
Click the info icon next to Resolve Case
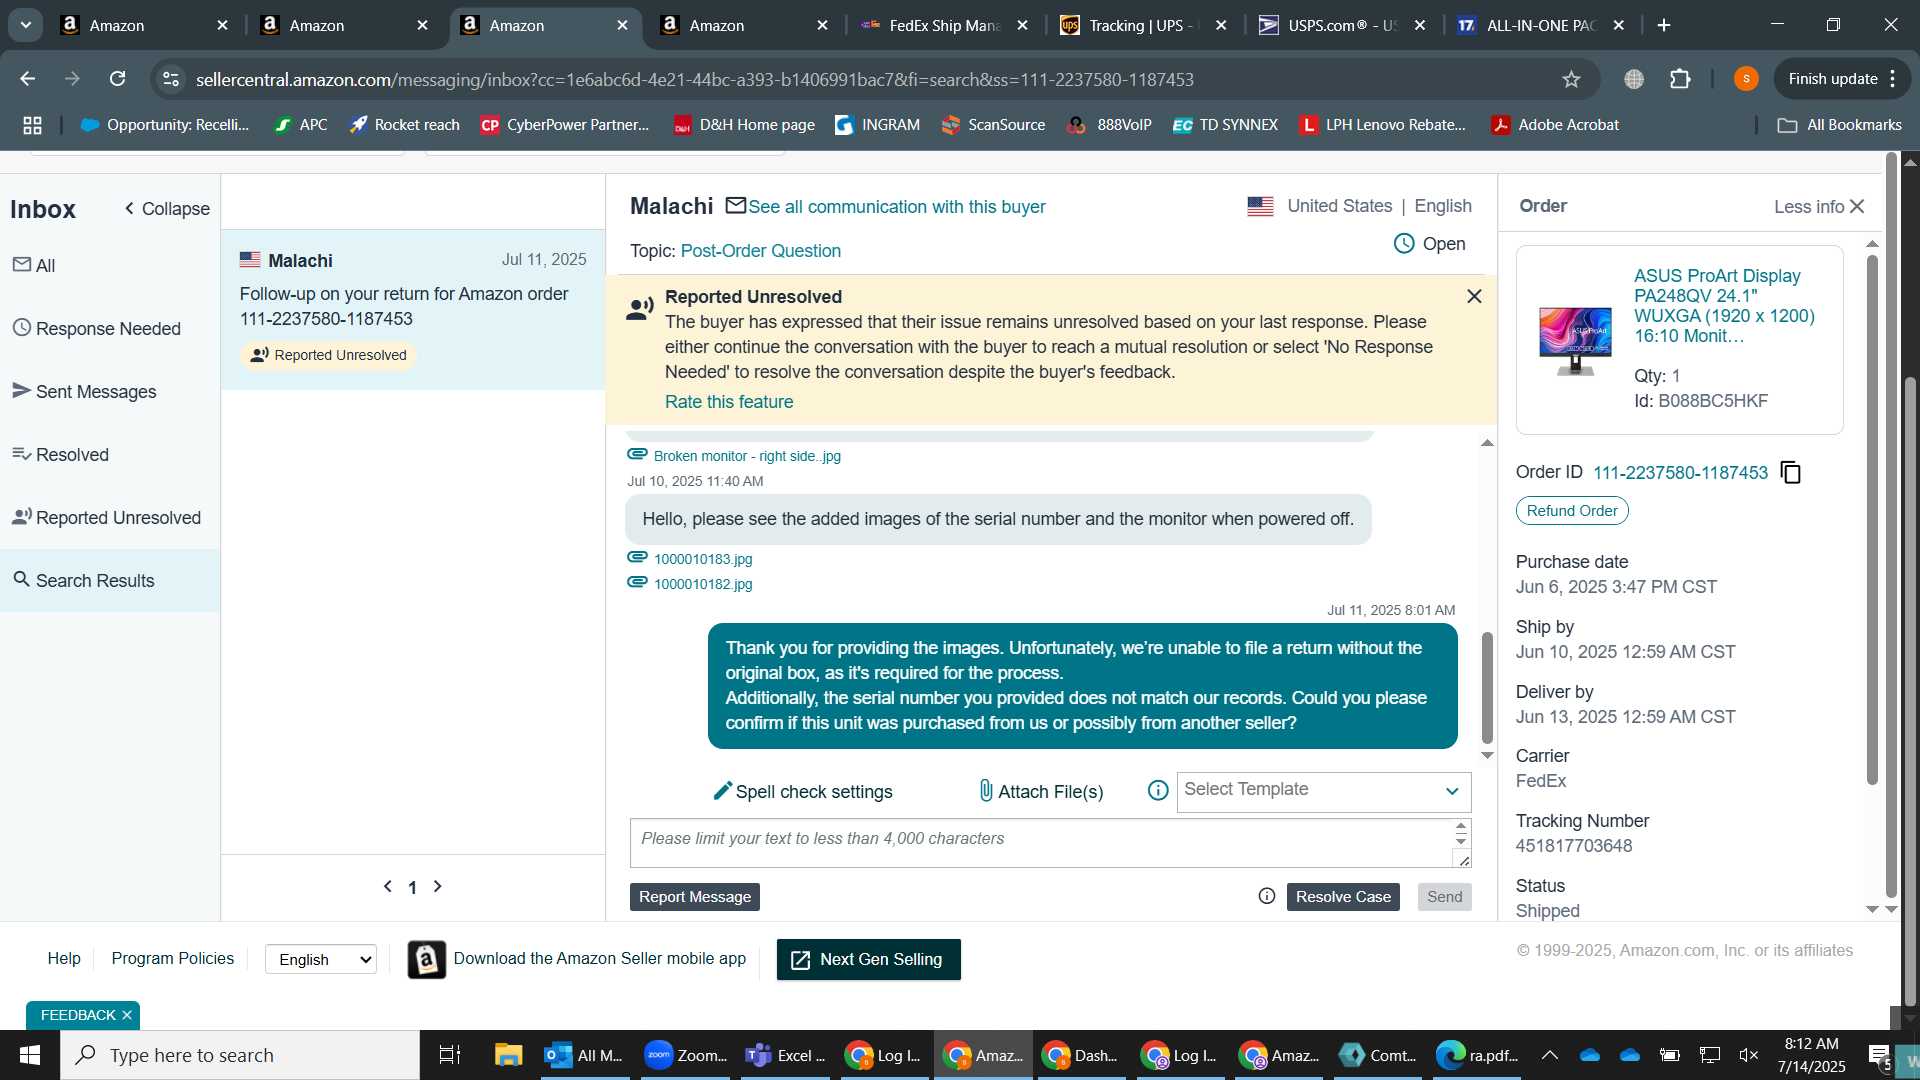[1267, 896]
